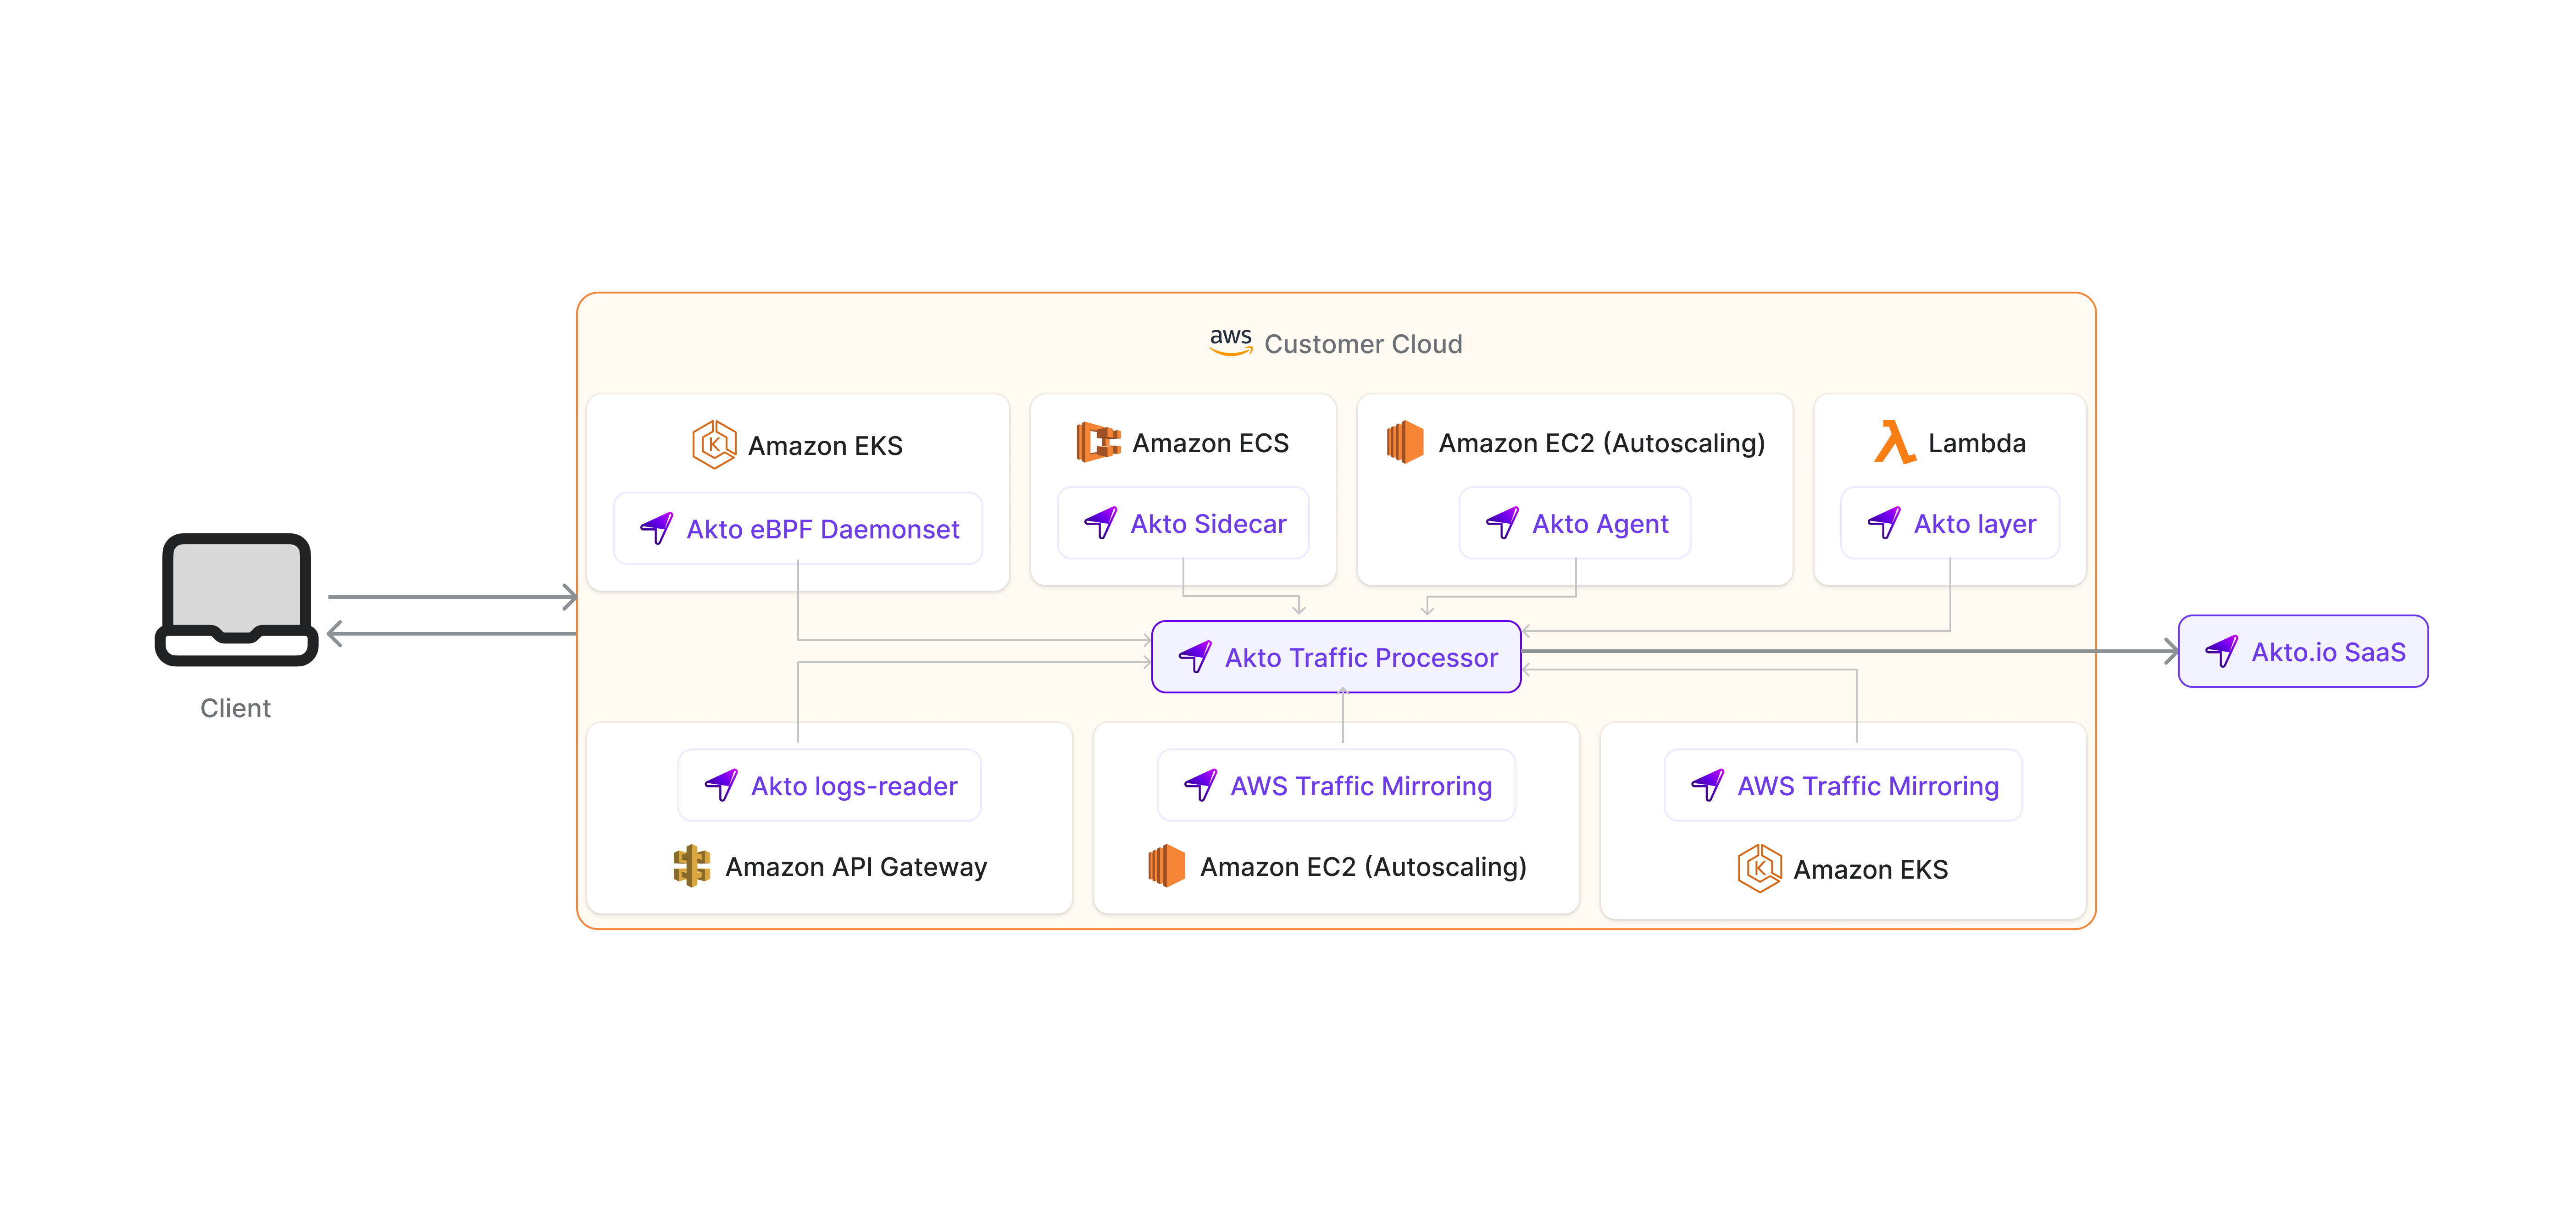This screenshot has width=2576, height=1229.
Task: Click the bottom Amazon EC2 Autoscaling icon
Action: tap(1166, 866)
